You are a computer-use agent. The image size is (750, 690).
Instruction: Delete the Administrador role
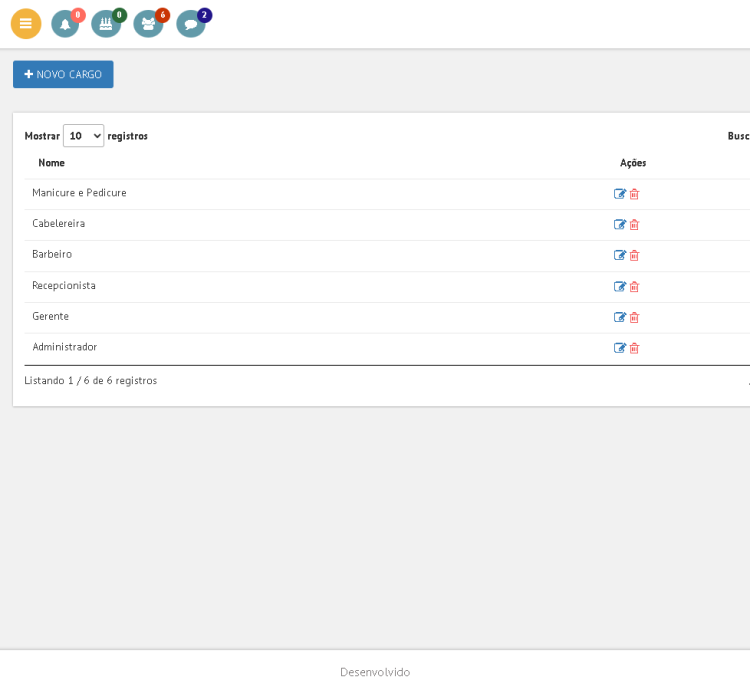[x=634, y=349]
